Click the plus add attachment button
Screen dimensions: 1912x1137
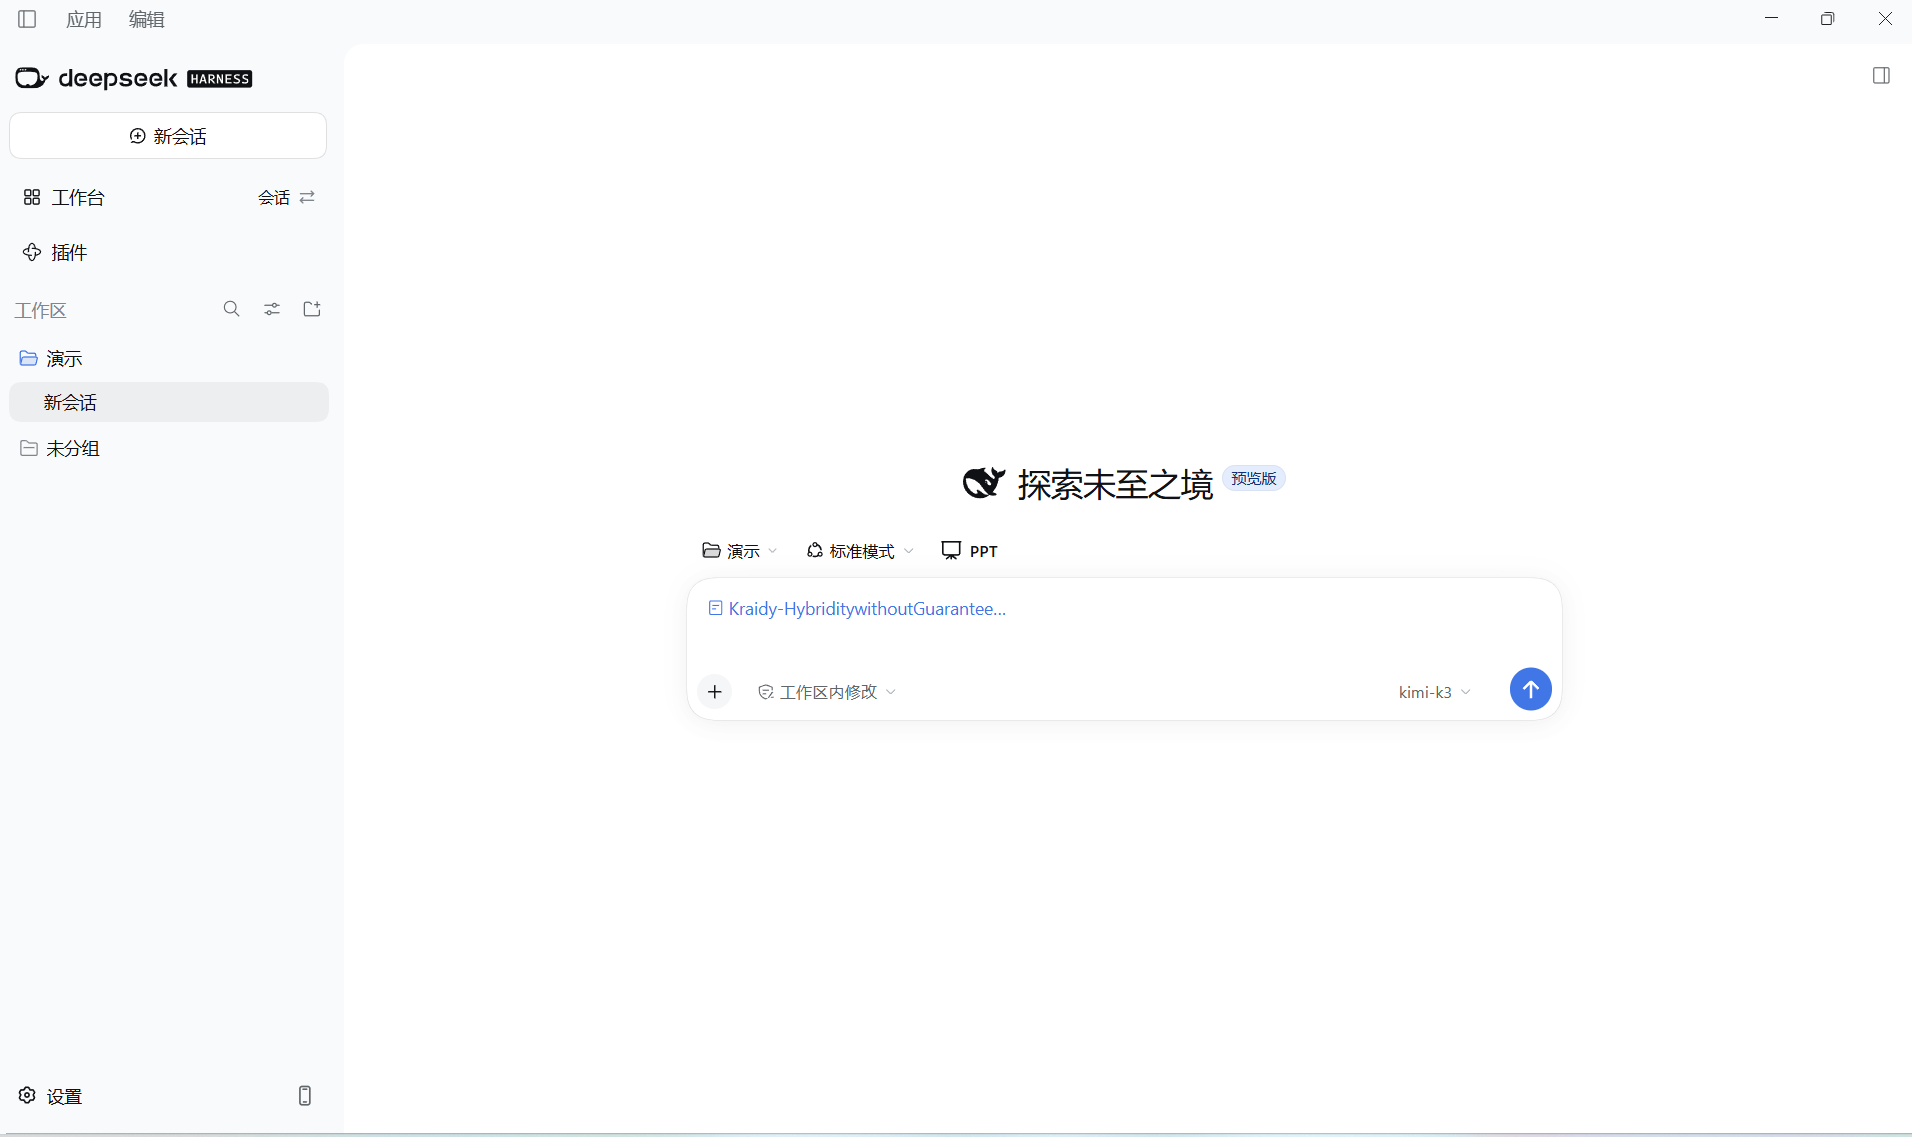[x=715, y=691]
